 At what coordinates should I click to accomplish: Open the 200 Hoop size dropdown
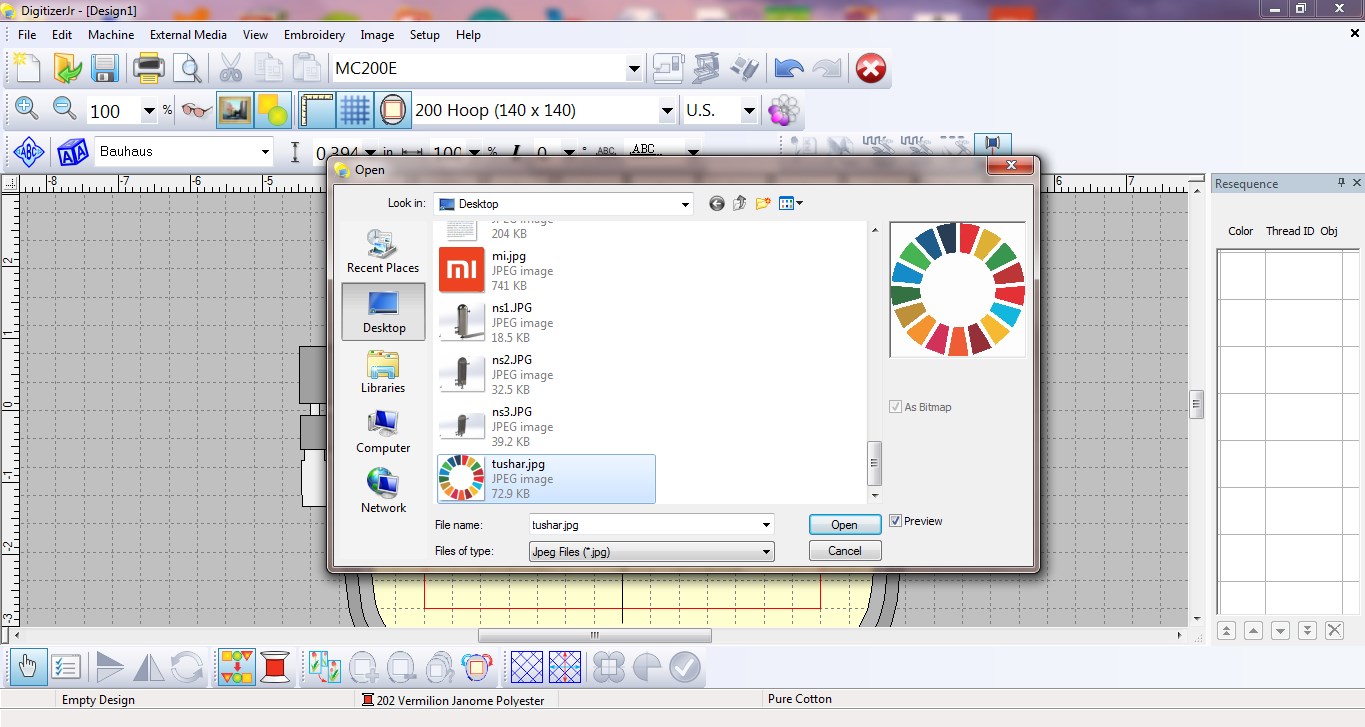pyautogui.click(x=667, y=111)
